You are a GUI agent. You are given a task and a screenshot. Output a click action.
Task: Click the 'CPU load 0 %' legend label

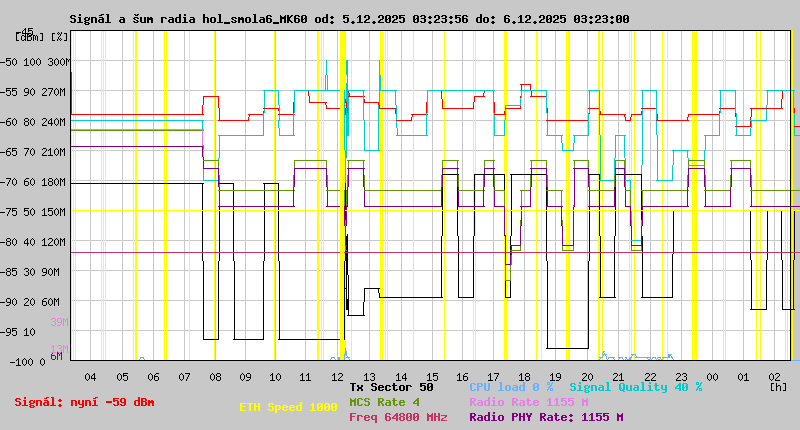tap(512, 386)
